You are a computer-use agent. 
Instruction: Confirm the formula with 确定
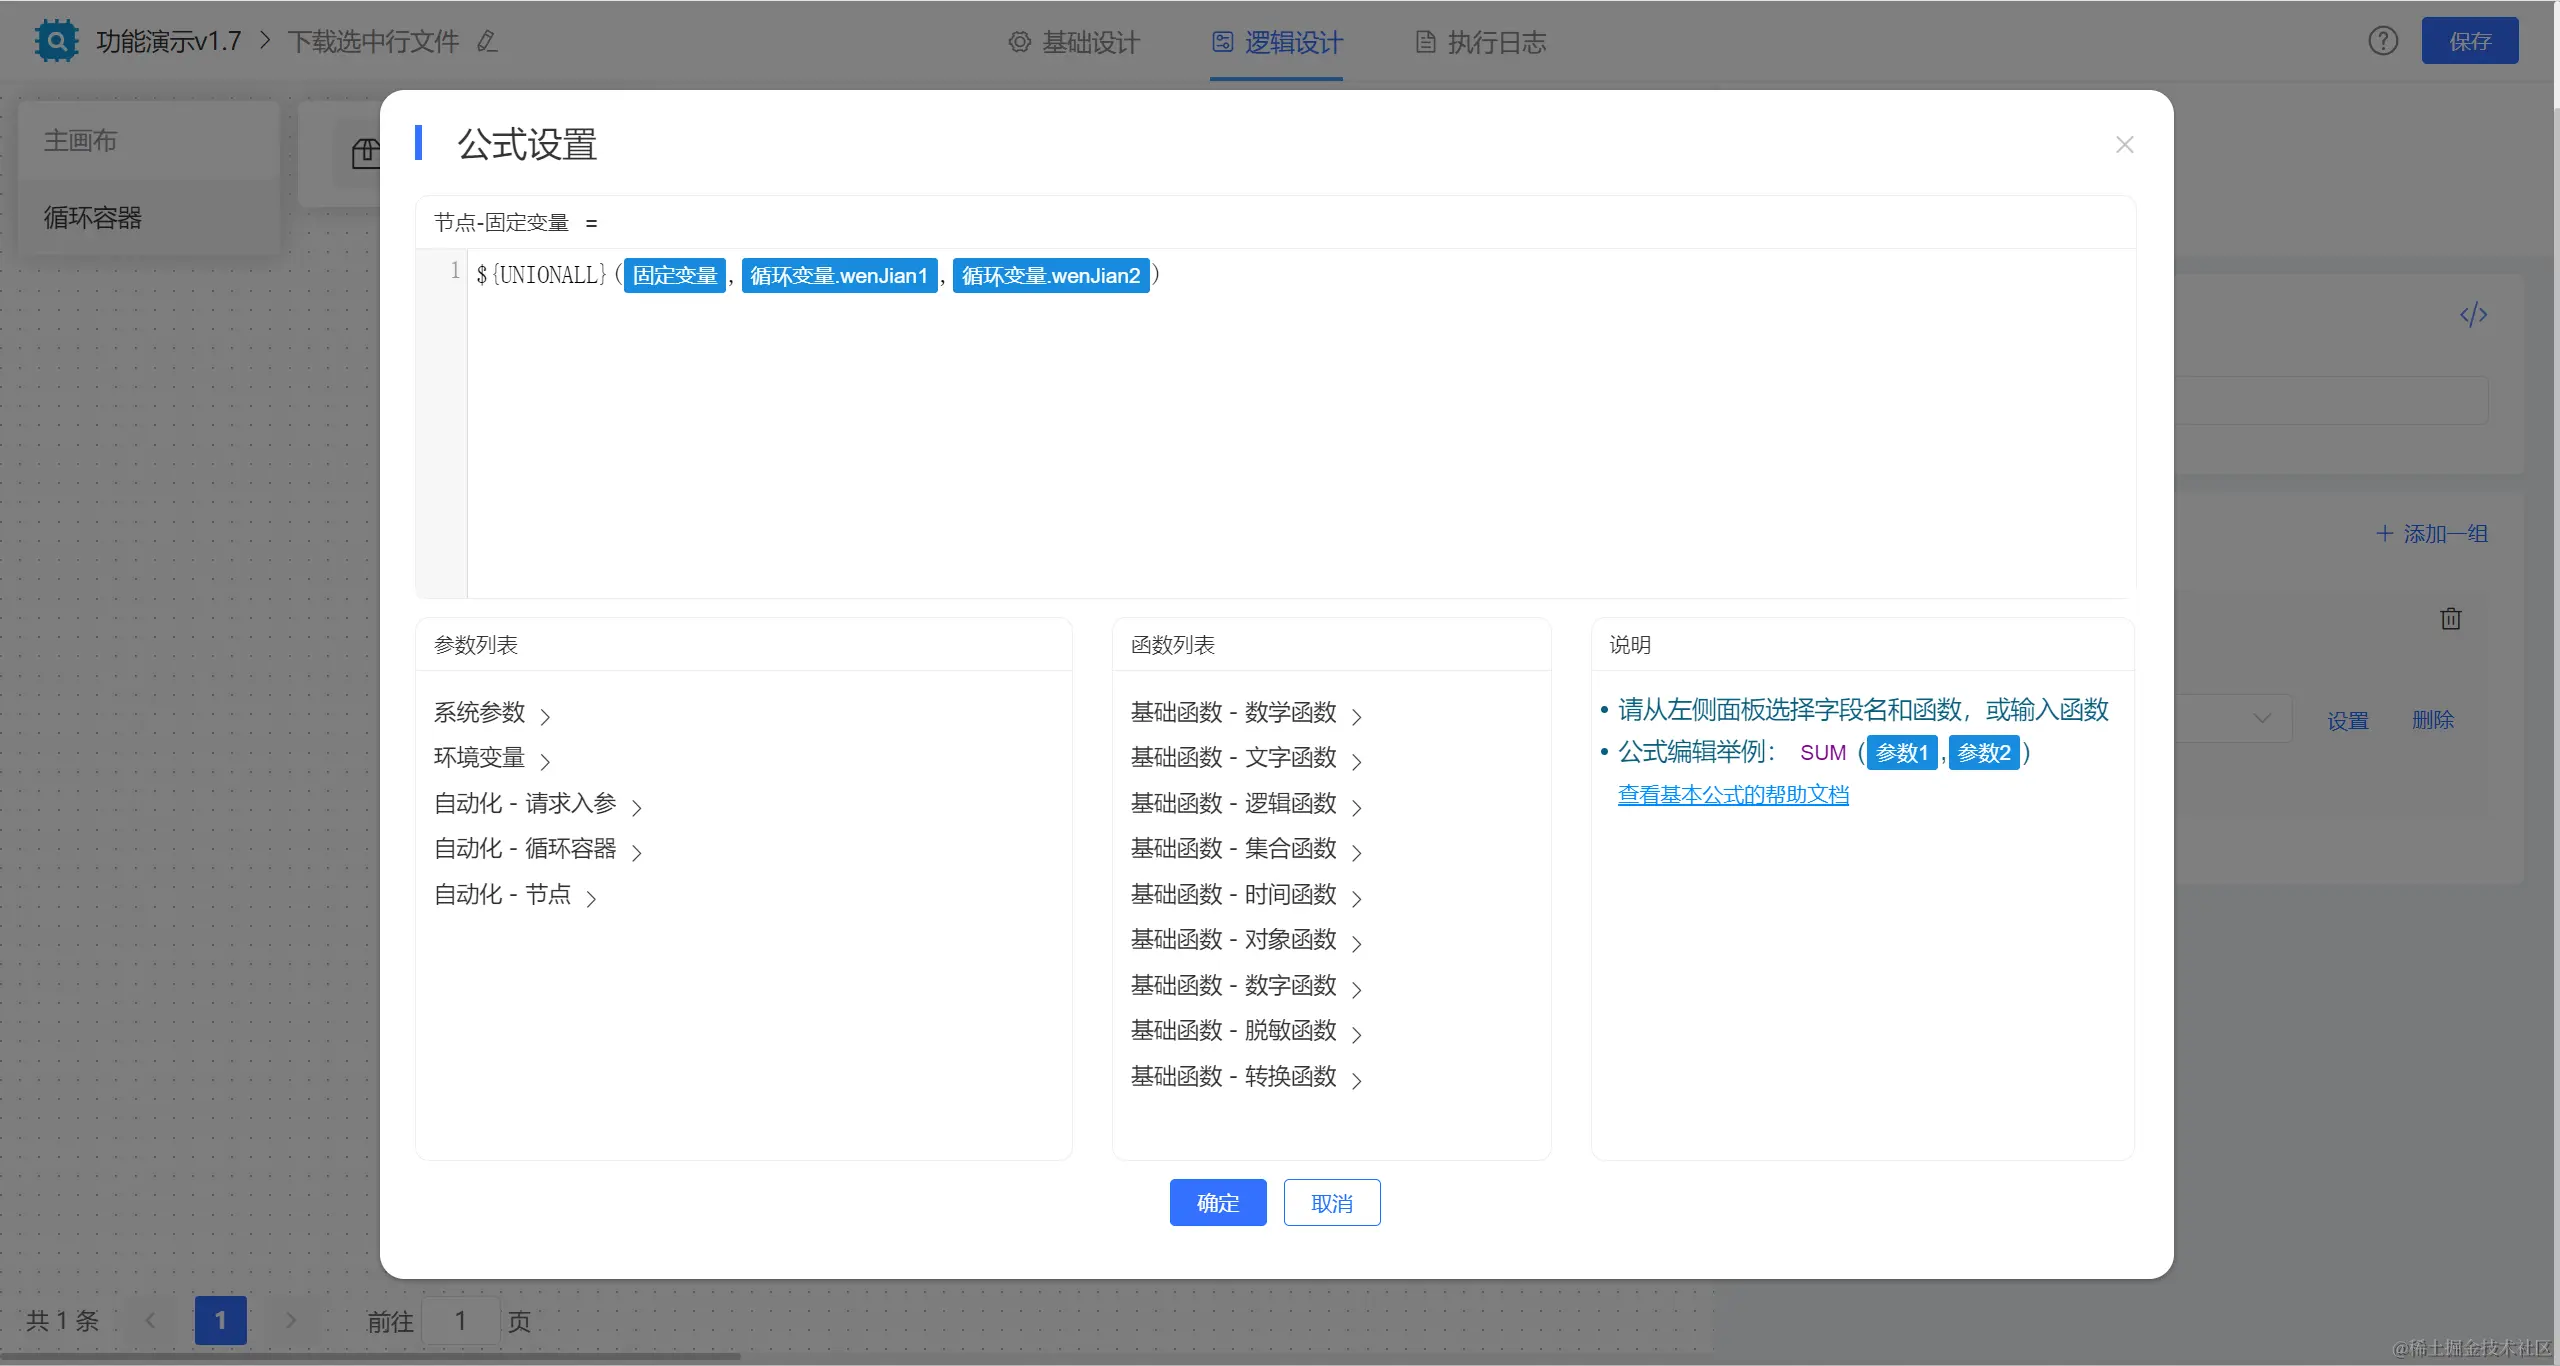tap(1217, 1203)
